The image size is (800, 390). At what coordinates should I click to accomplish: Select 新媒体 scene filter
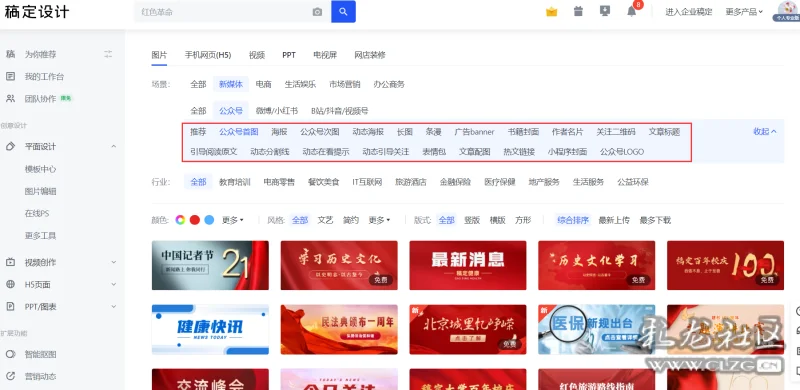(231, 84)
